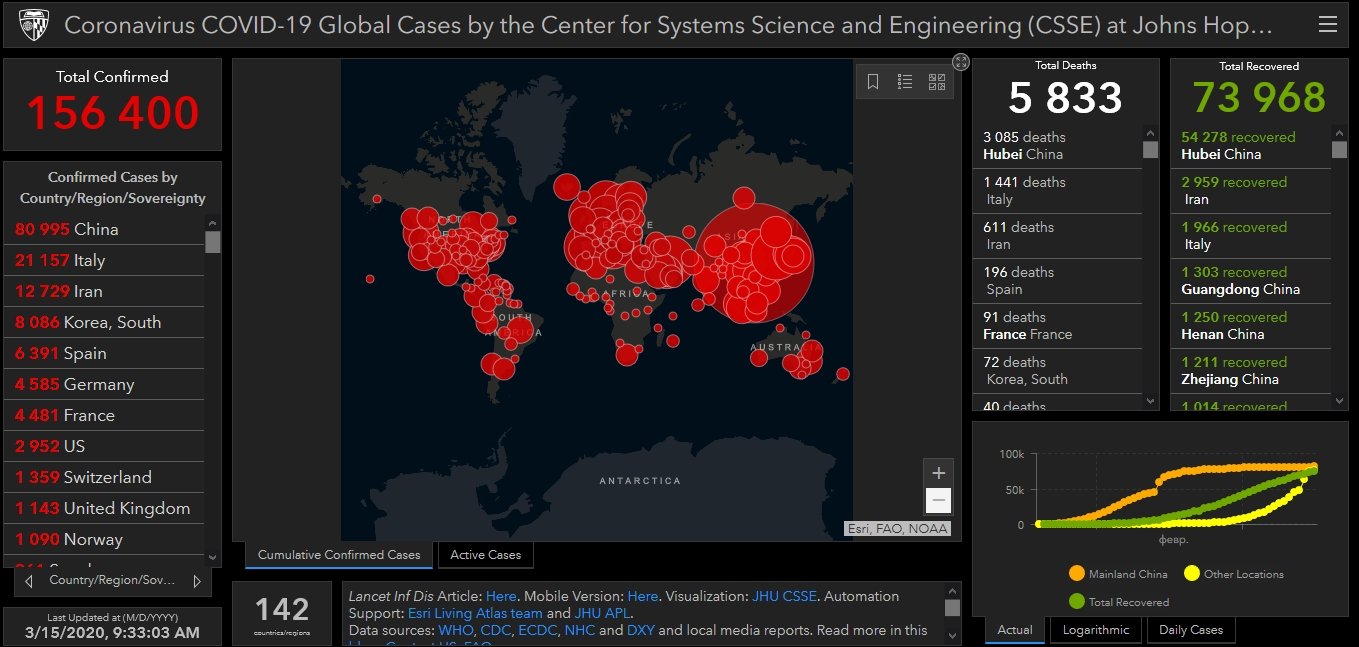Screen dimensions: 1359x647
Task: Visit the WHO data source link
Action: click(457, 631)
